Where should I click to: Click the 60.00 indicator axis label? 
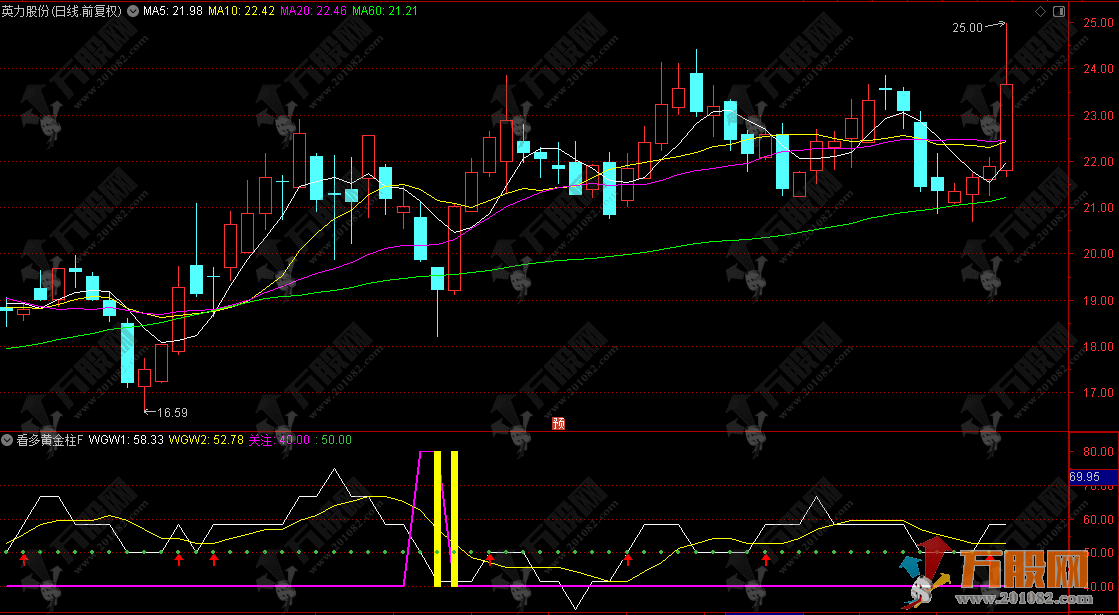click(1098, 519)
